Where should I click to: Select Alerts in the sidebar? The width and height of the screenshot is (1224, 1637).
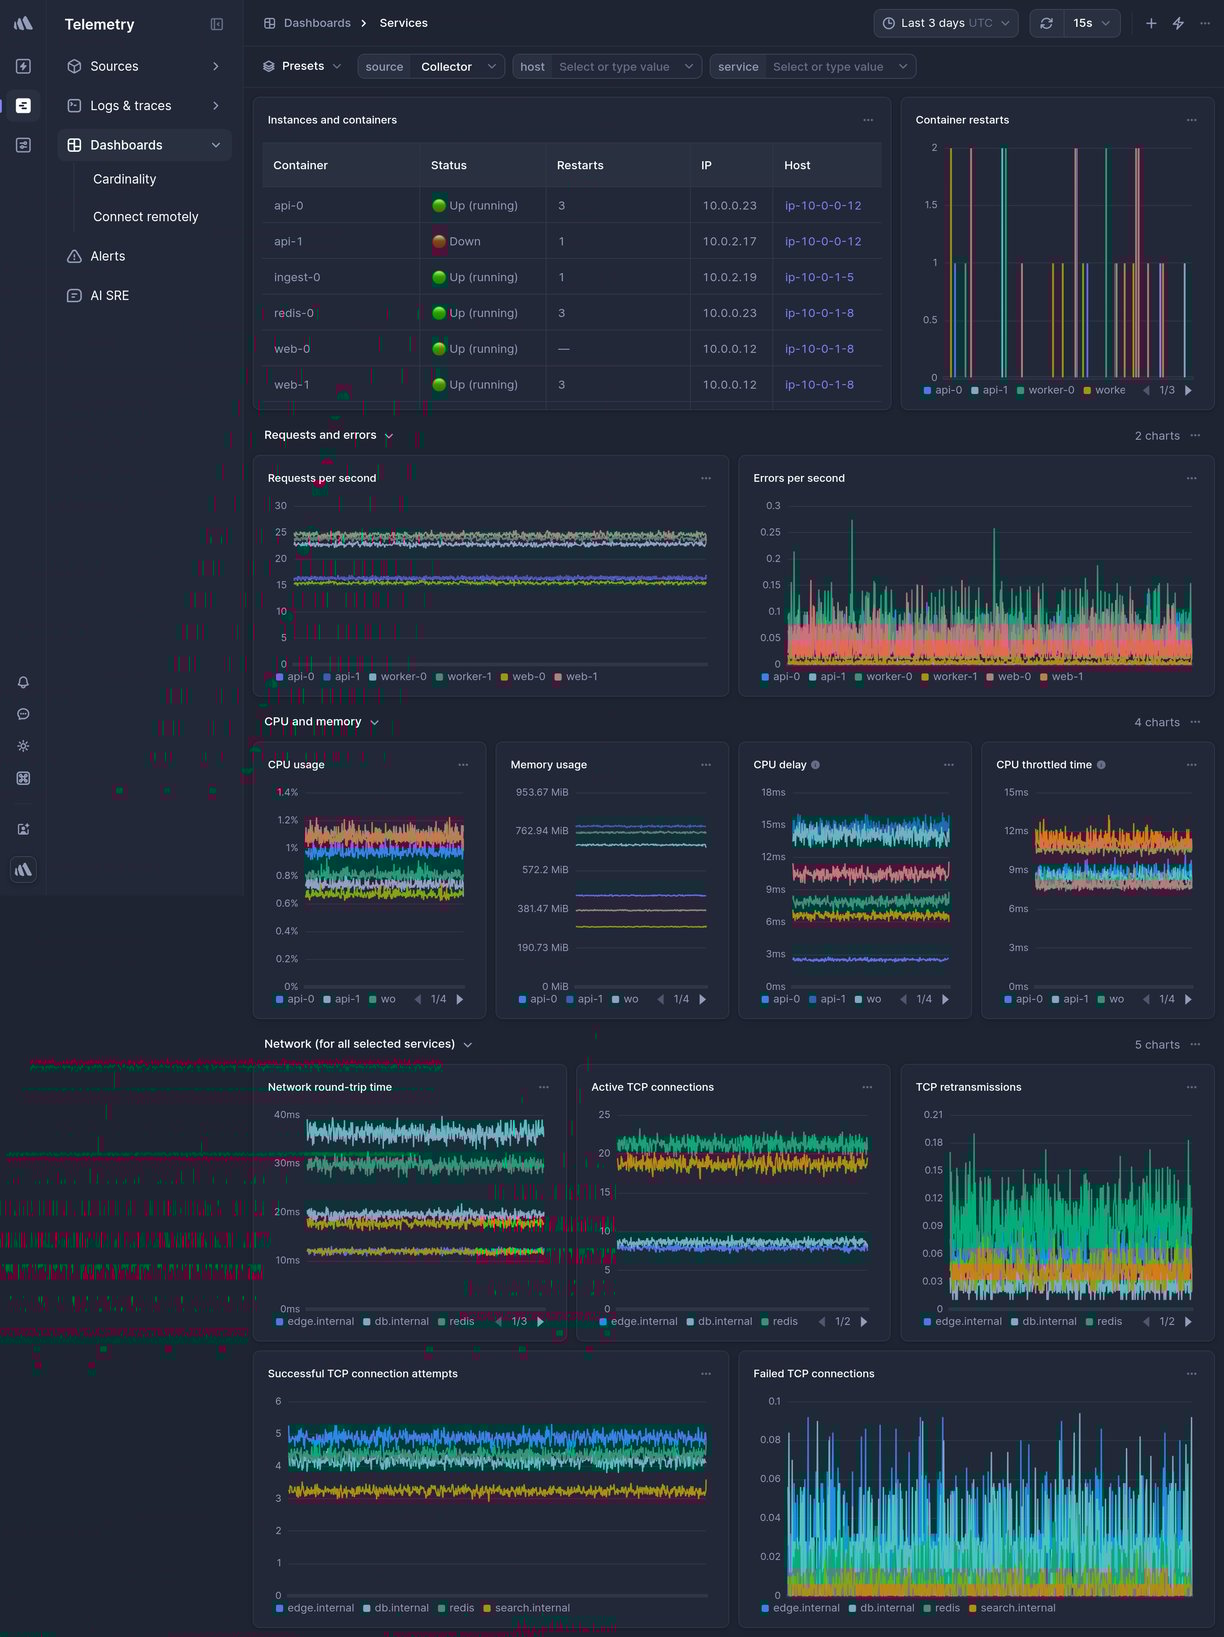point(108,256)
